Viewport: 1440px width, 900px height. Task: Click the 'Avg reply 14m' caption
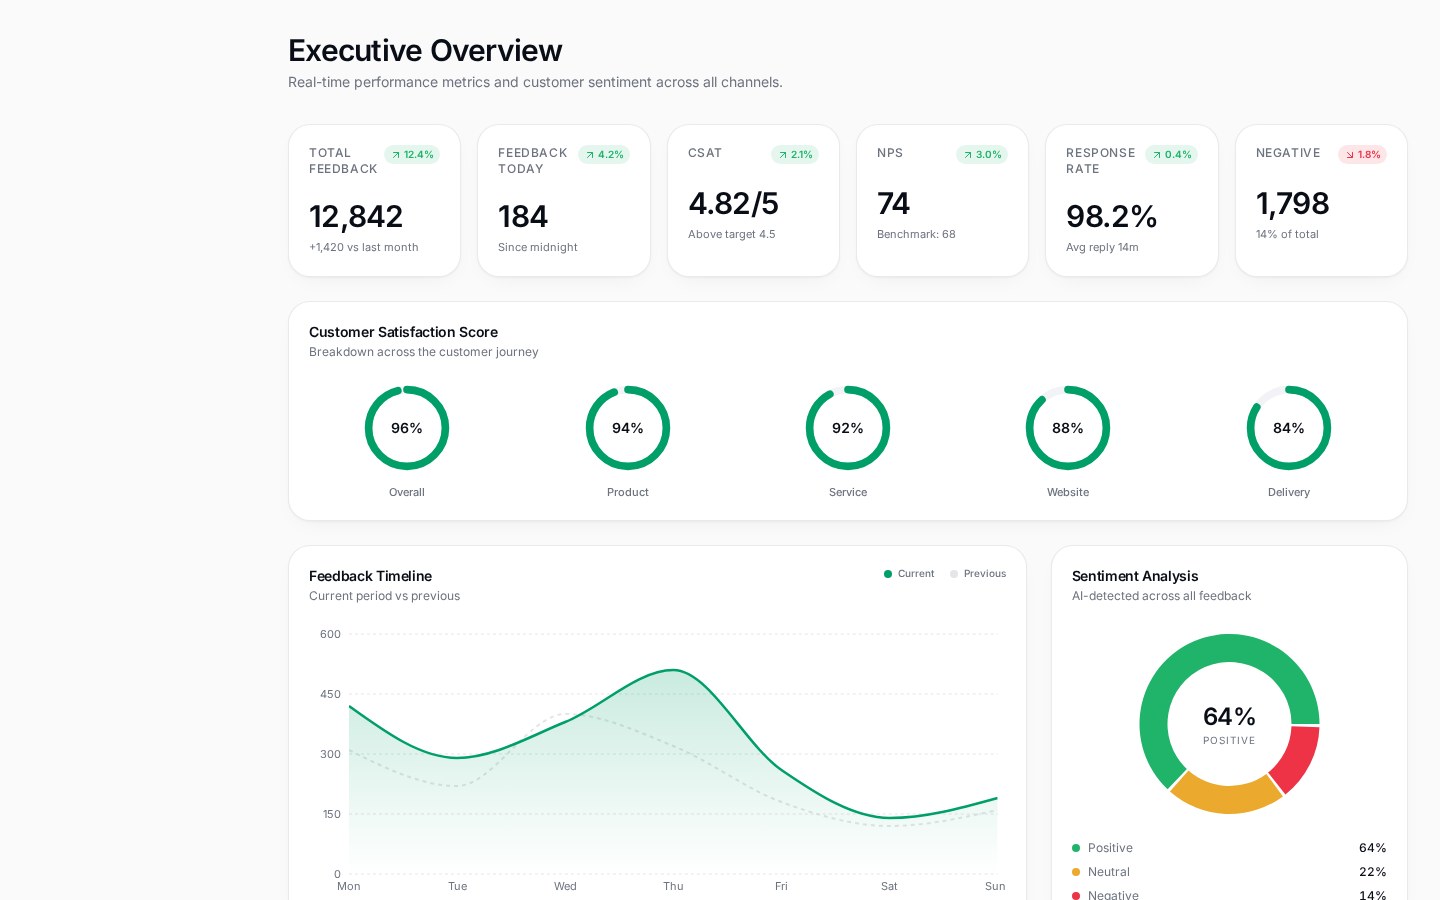[x=1102, y=247]
